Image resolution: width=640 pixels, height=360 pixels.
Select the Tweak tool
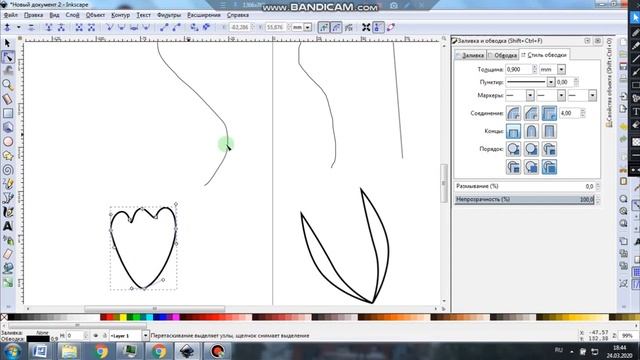[7, 71]
